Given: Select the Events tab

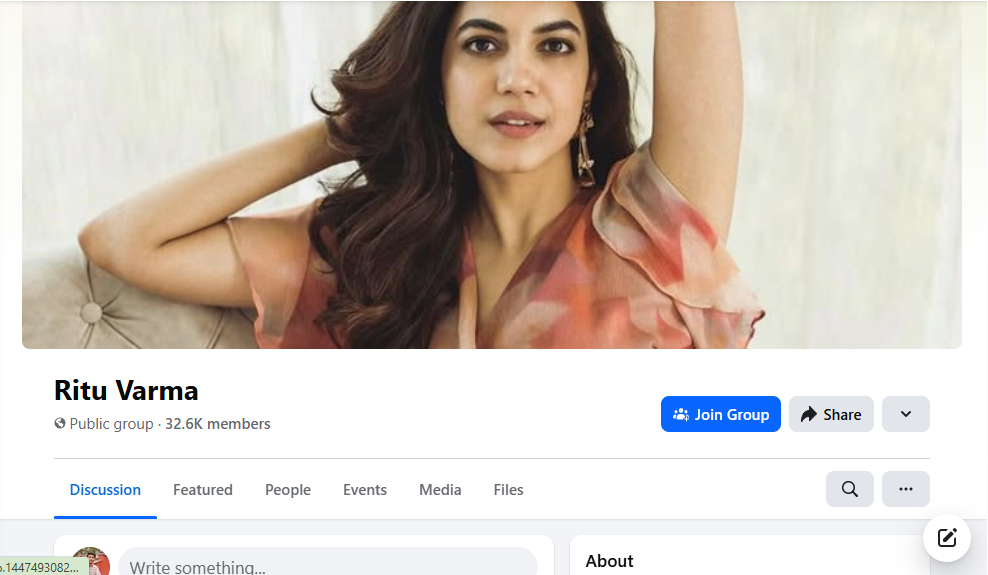Looking at the screenshot, I should 364,490.
